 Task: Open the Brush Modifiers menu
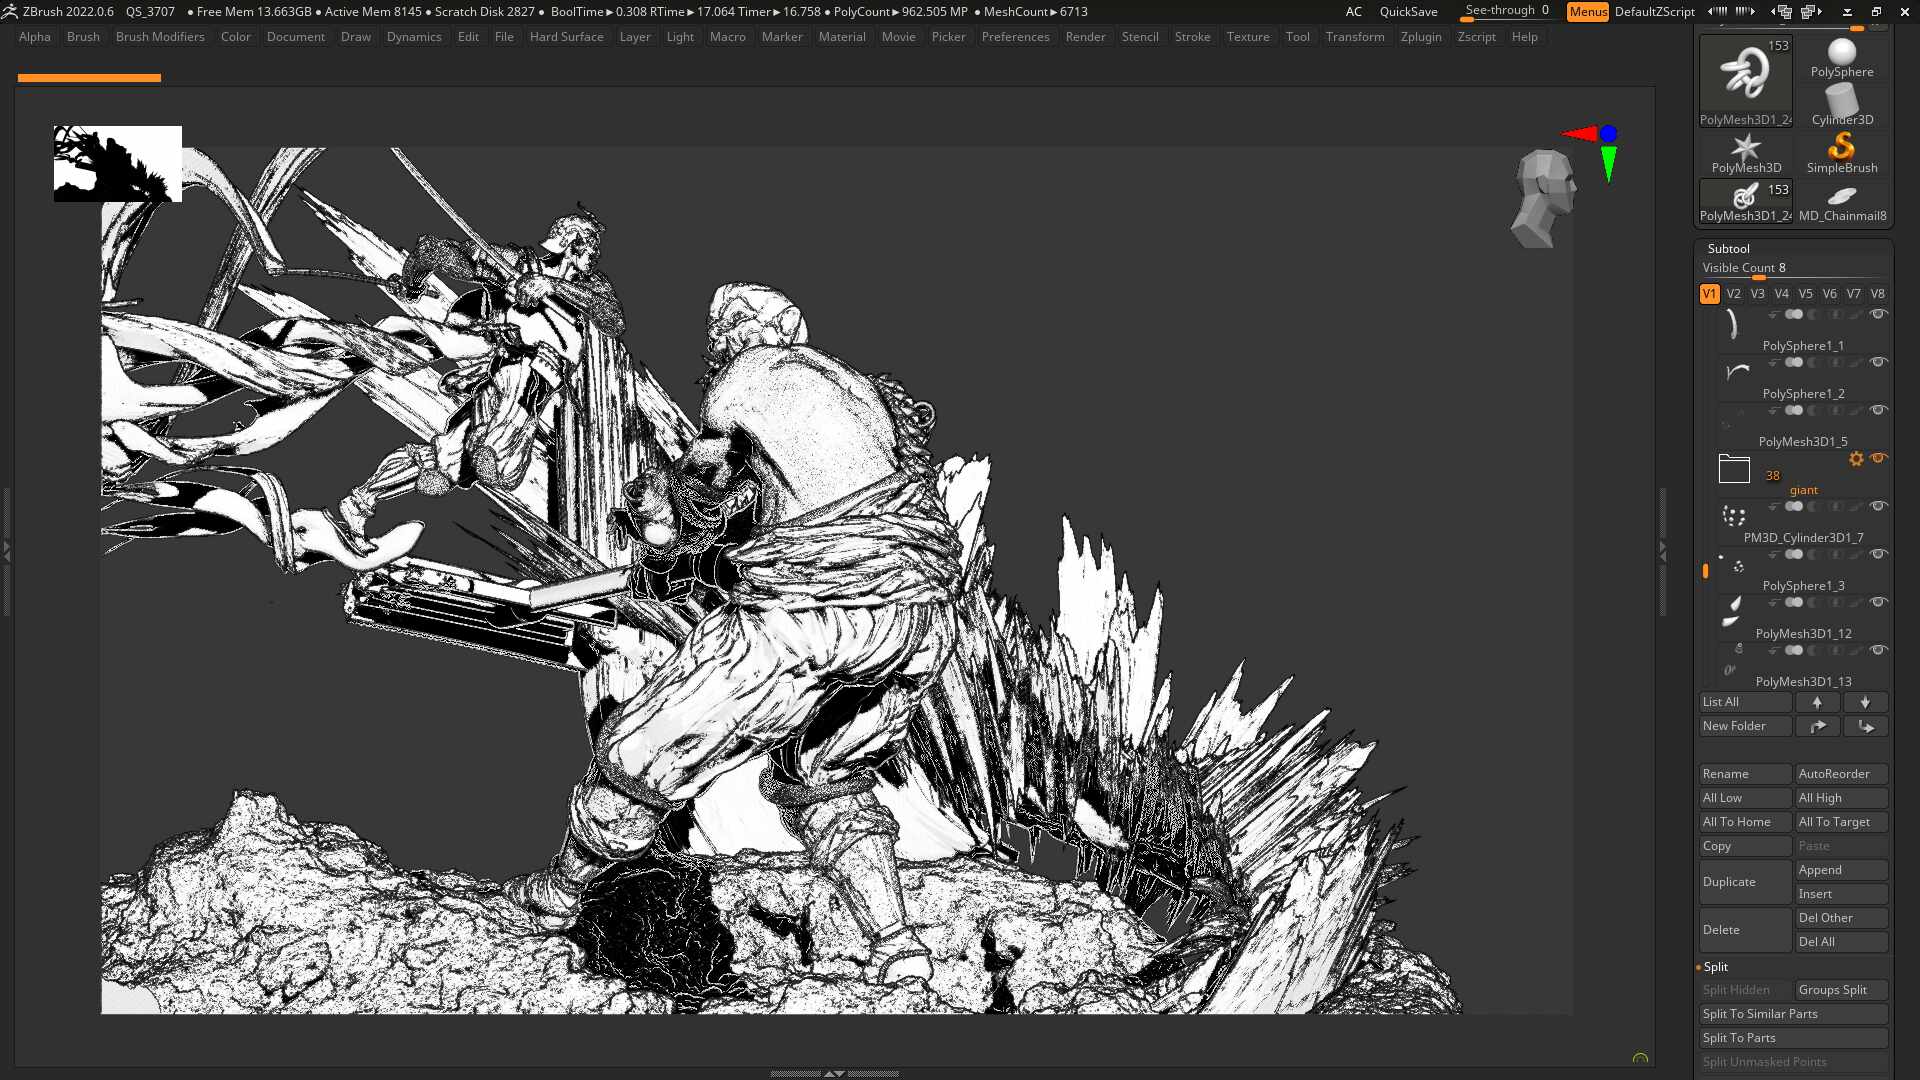click(160, 37)
